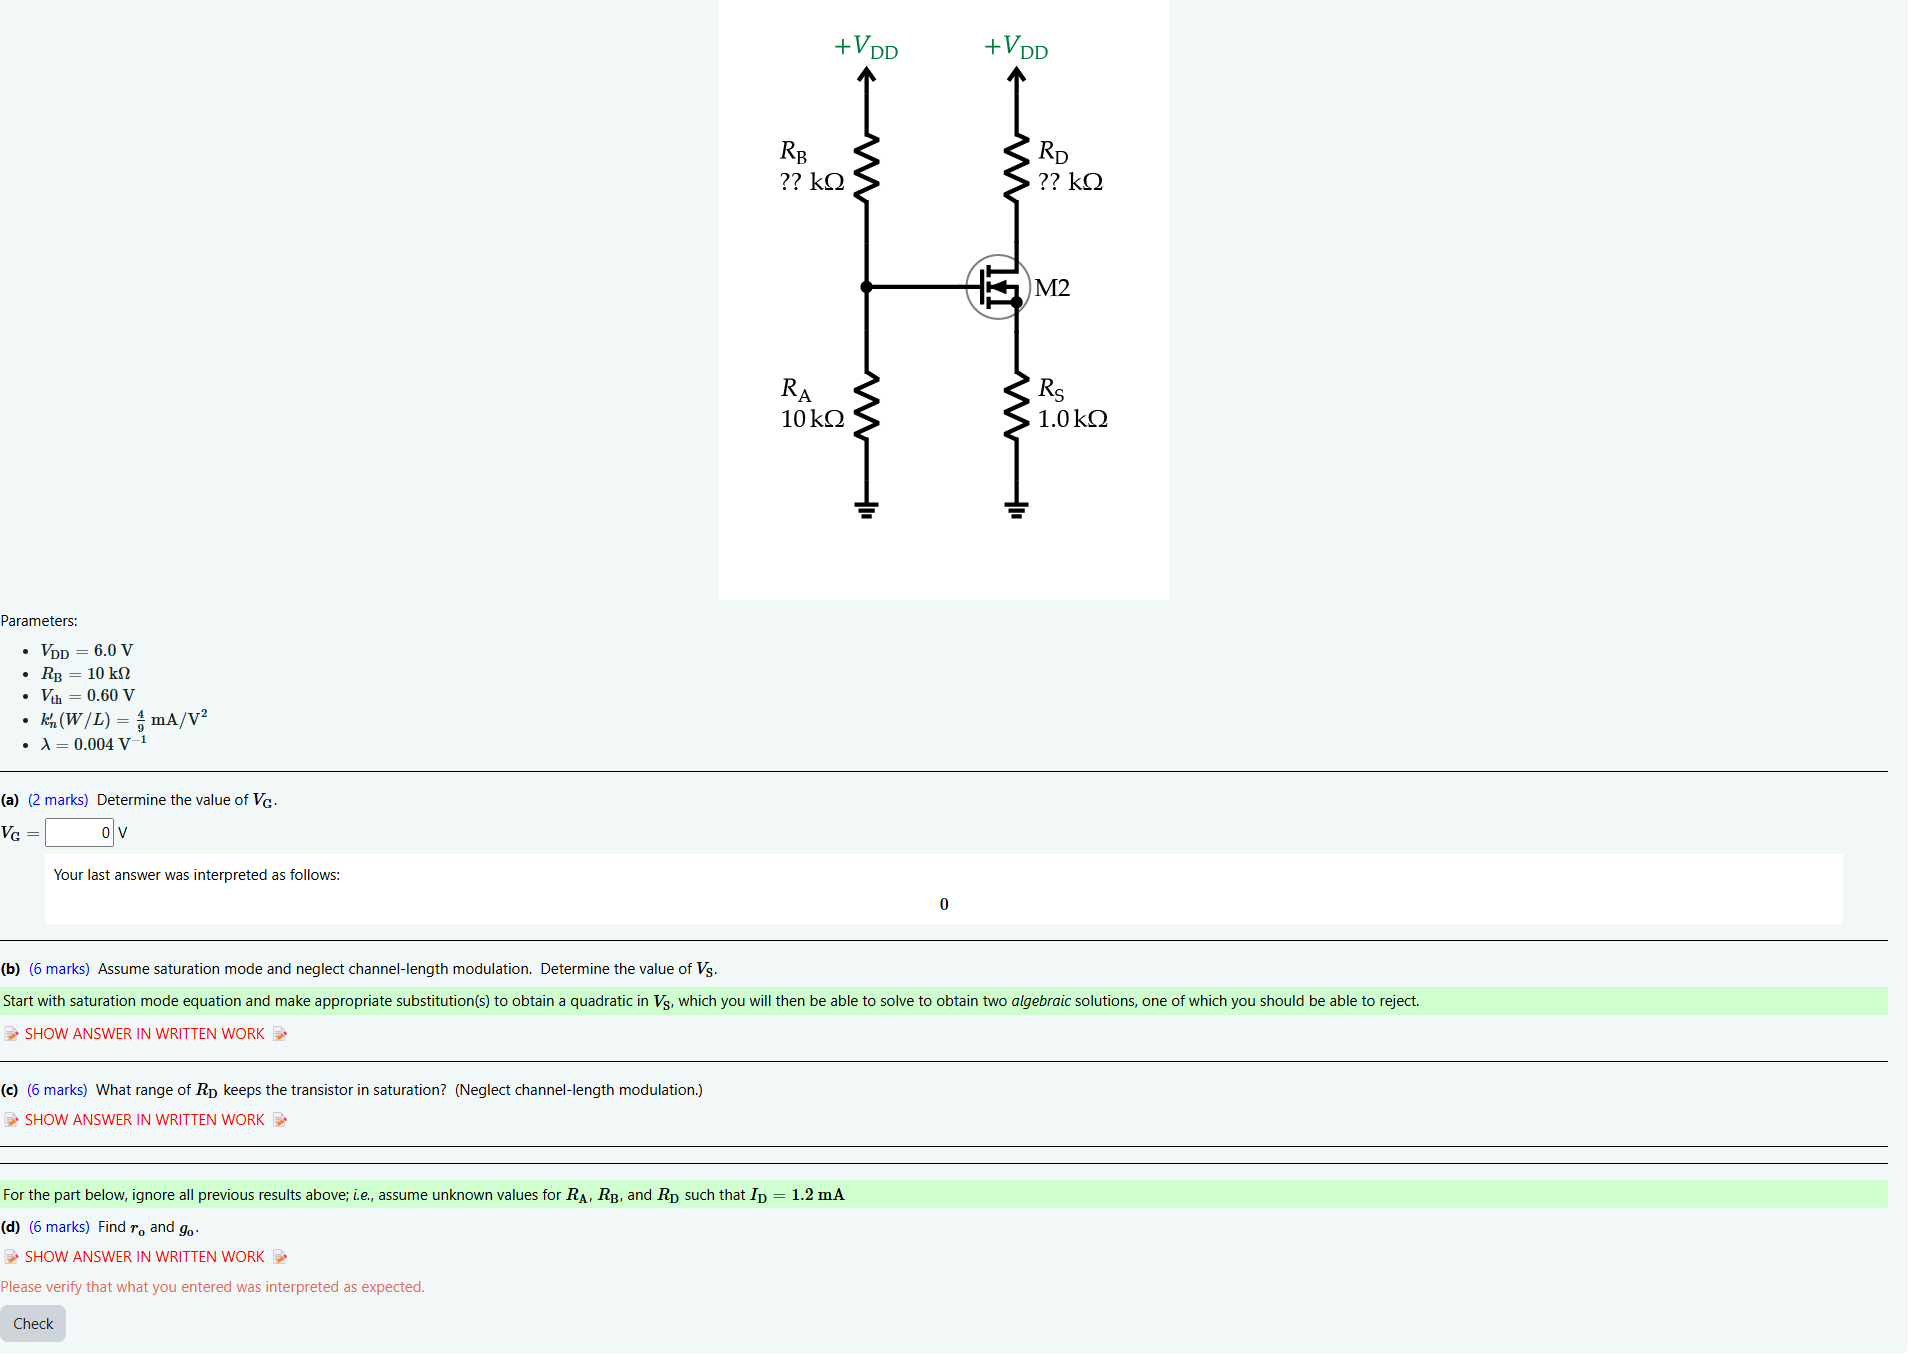This screenshot has height=1358, width=1928.
Task: Click the 'What range of RD' question text
Action: [399, 1090]
